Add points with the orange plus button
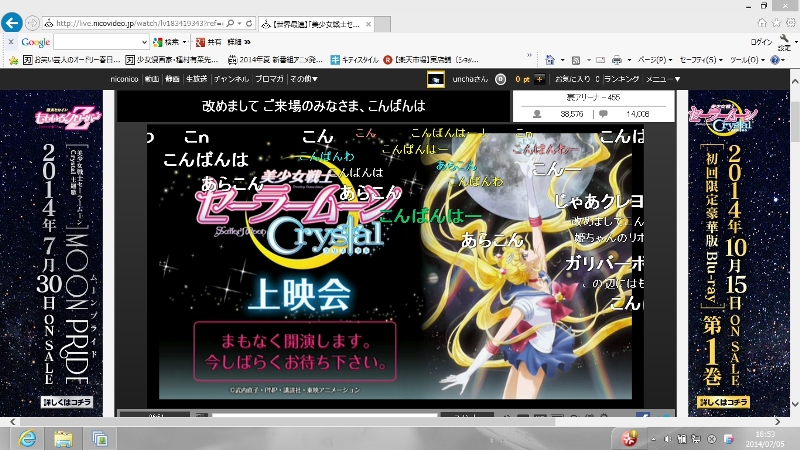This screenshot has width=800, height=450. coord(539,79)
